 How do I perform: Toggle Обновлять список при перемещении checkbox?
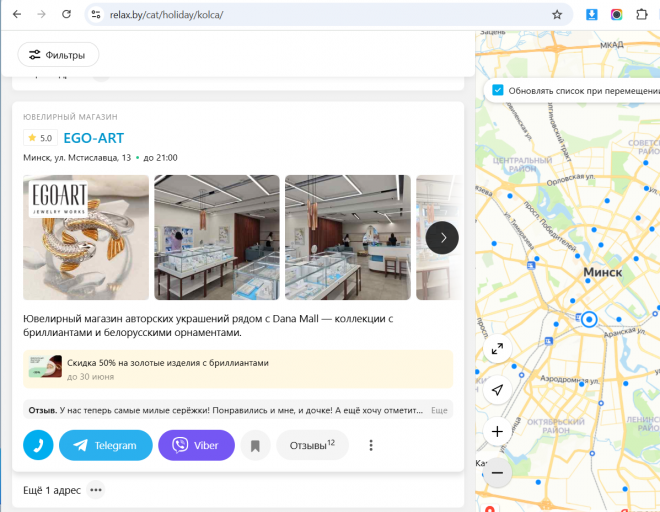click(x=498, y=90)
